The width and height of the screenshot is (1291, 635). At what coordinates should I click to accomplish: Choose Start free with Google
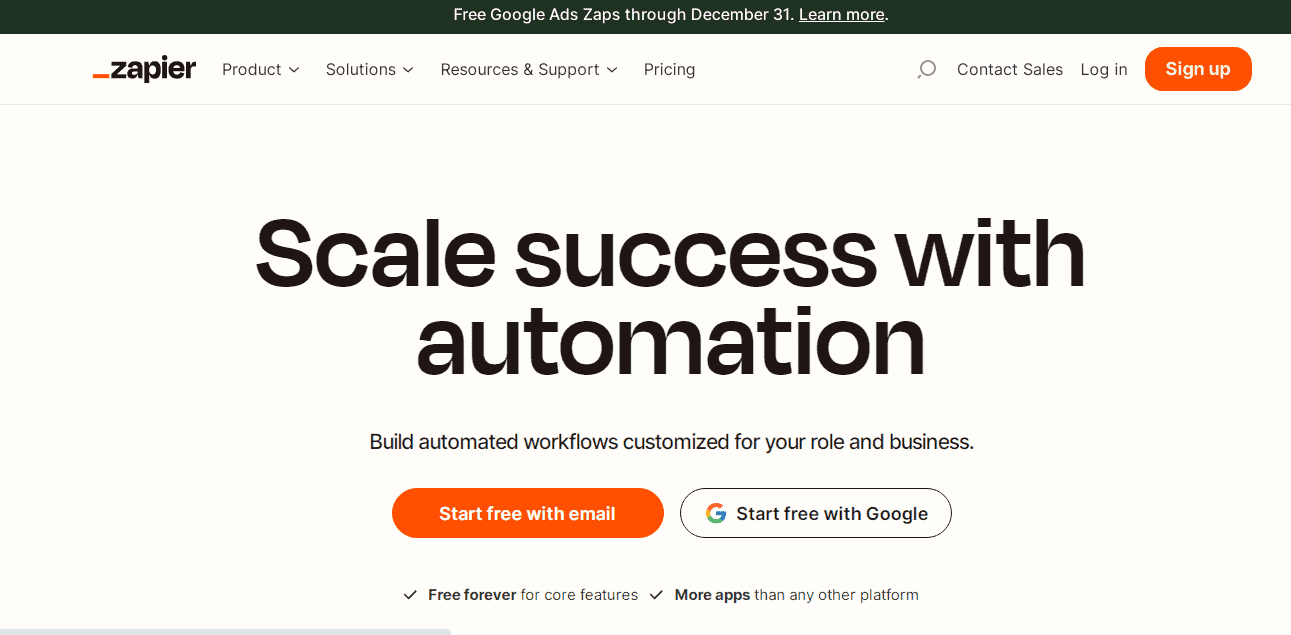(816, 513)
